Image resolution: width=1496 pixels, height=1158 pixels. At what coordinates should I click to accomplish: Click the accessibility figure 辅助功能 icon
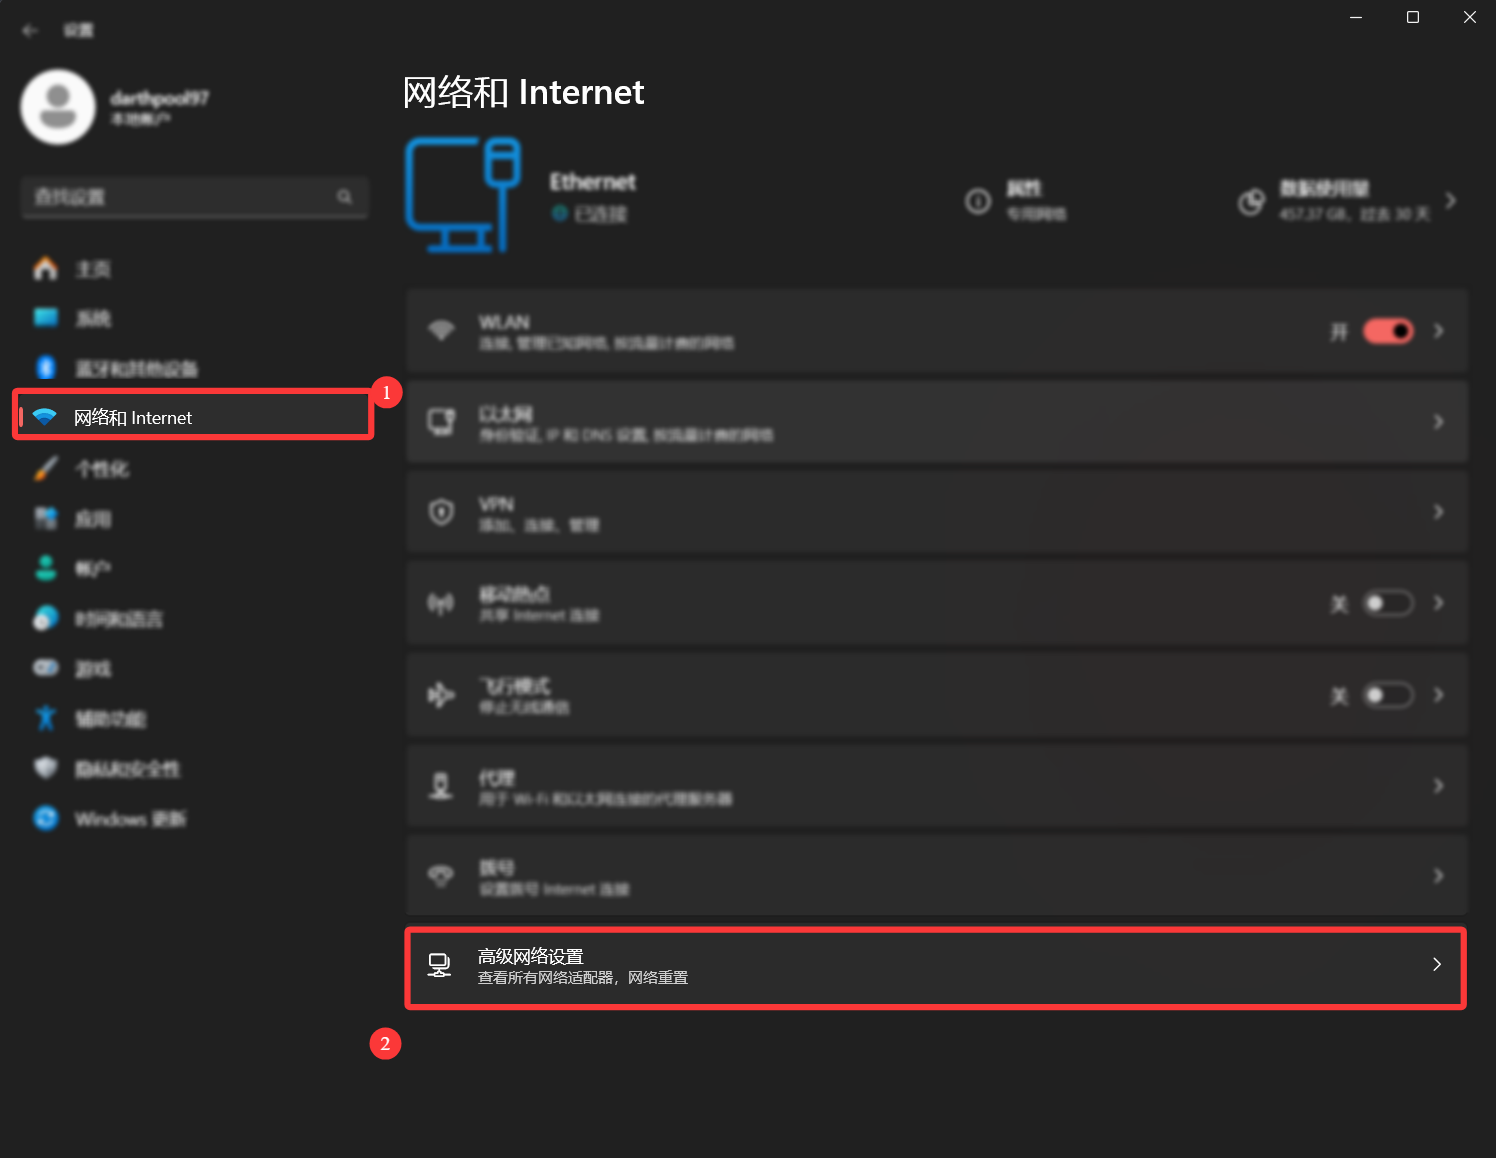coord(46,718)
